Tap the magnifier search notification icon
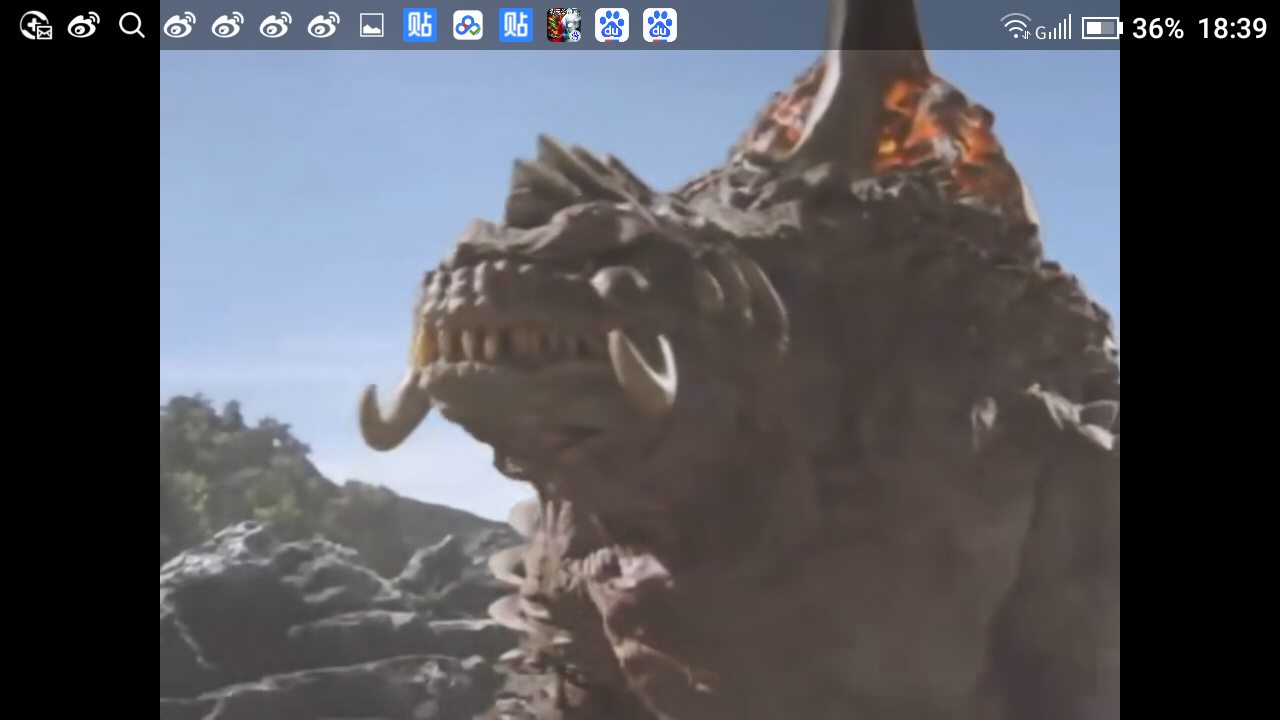The width and height of the screenshot is (1280, 720). [x=132, y=25]
